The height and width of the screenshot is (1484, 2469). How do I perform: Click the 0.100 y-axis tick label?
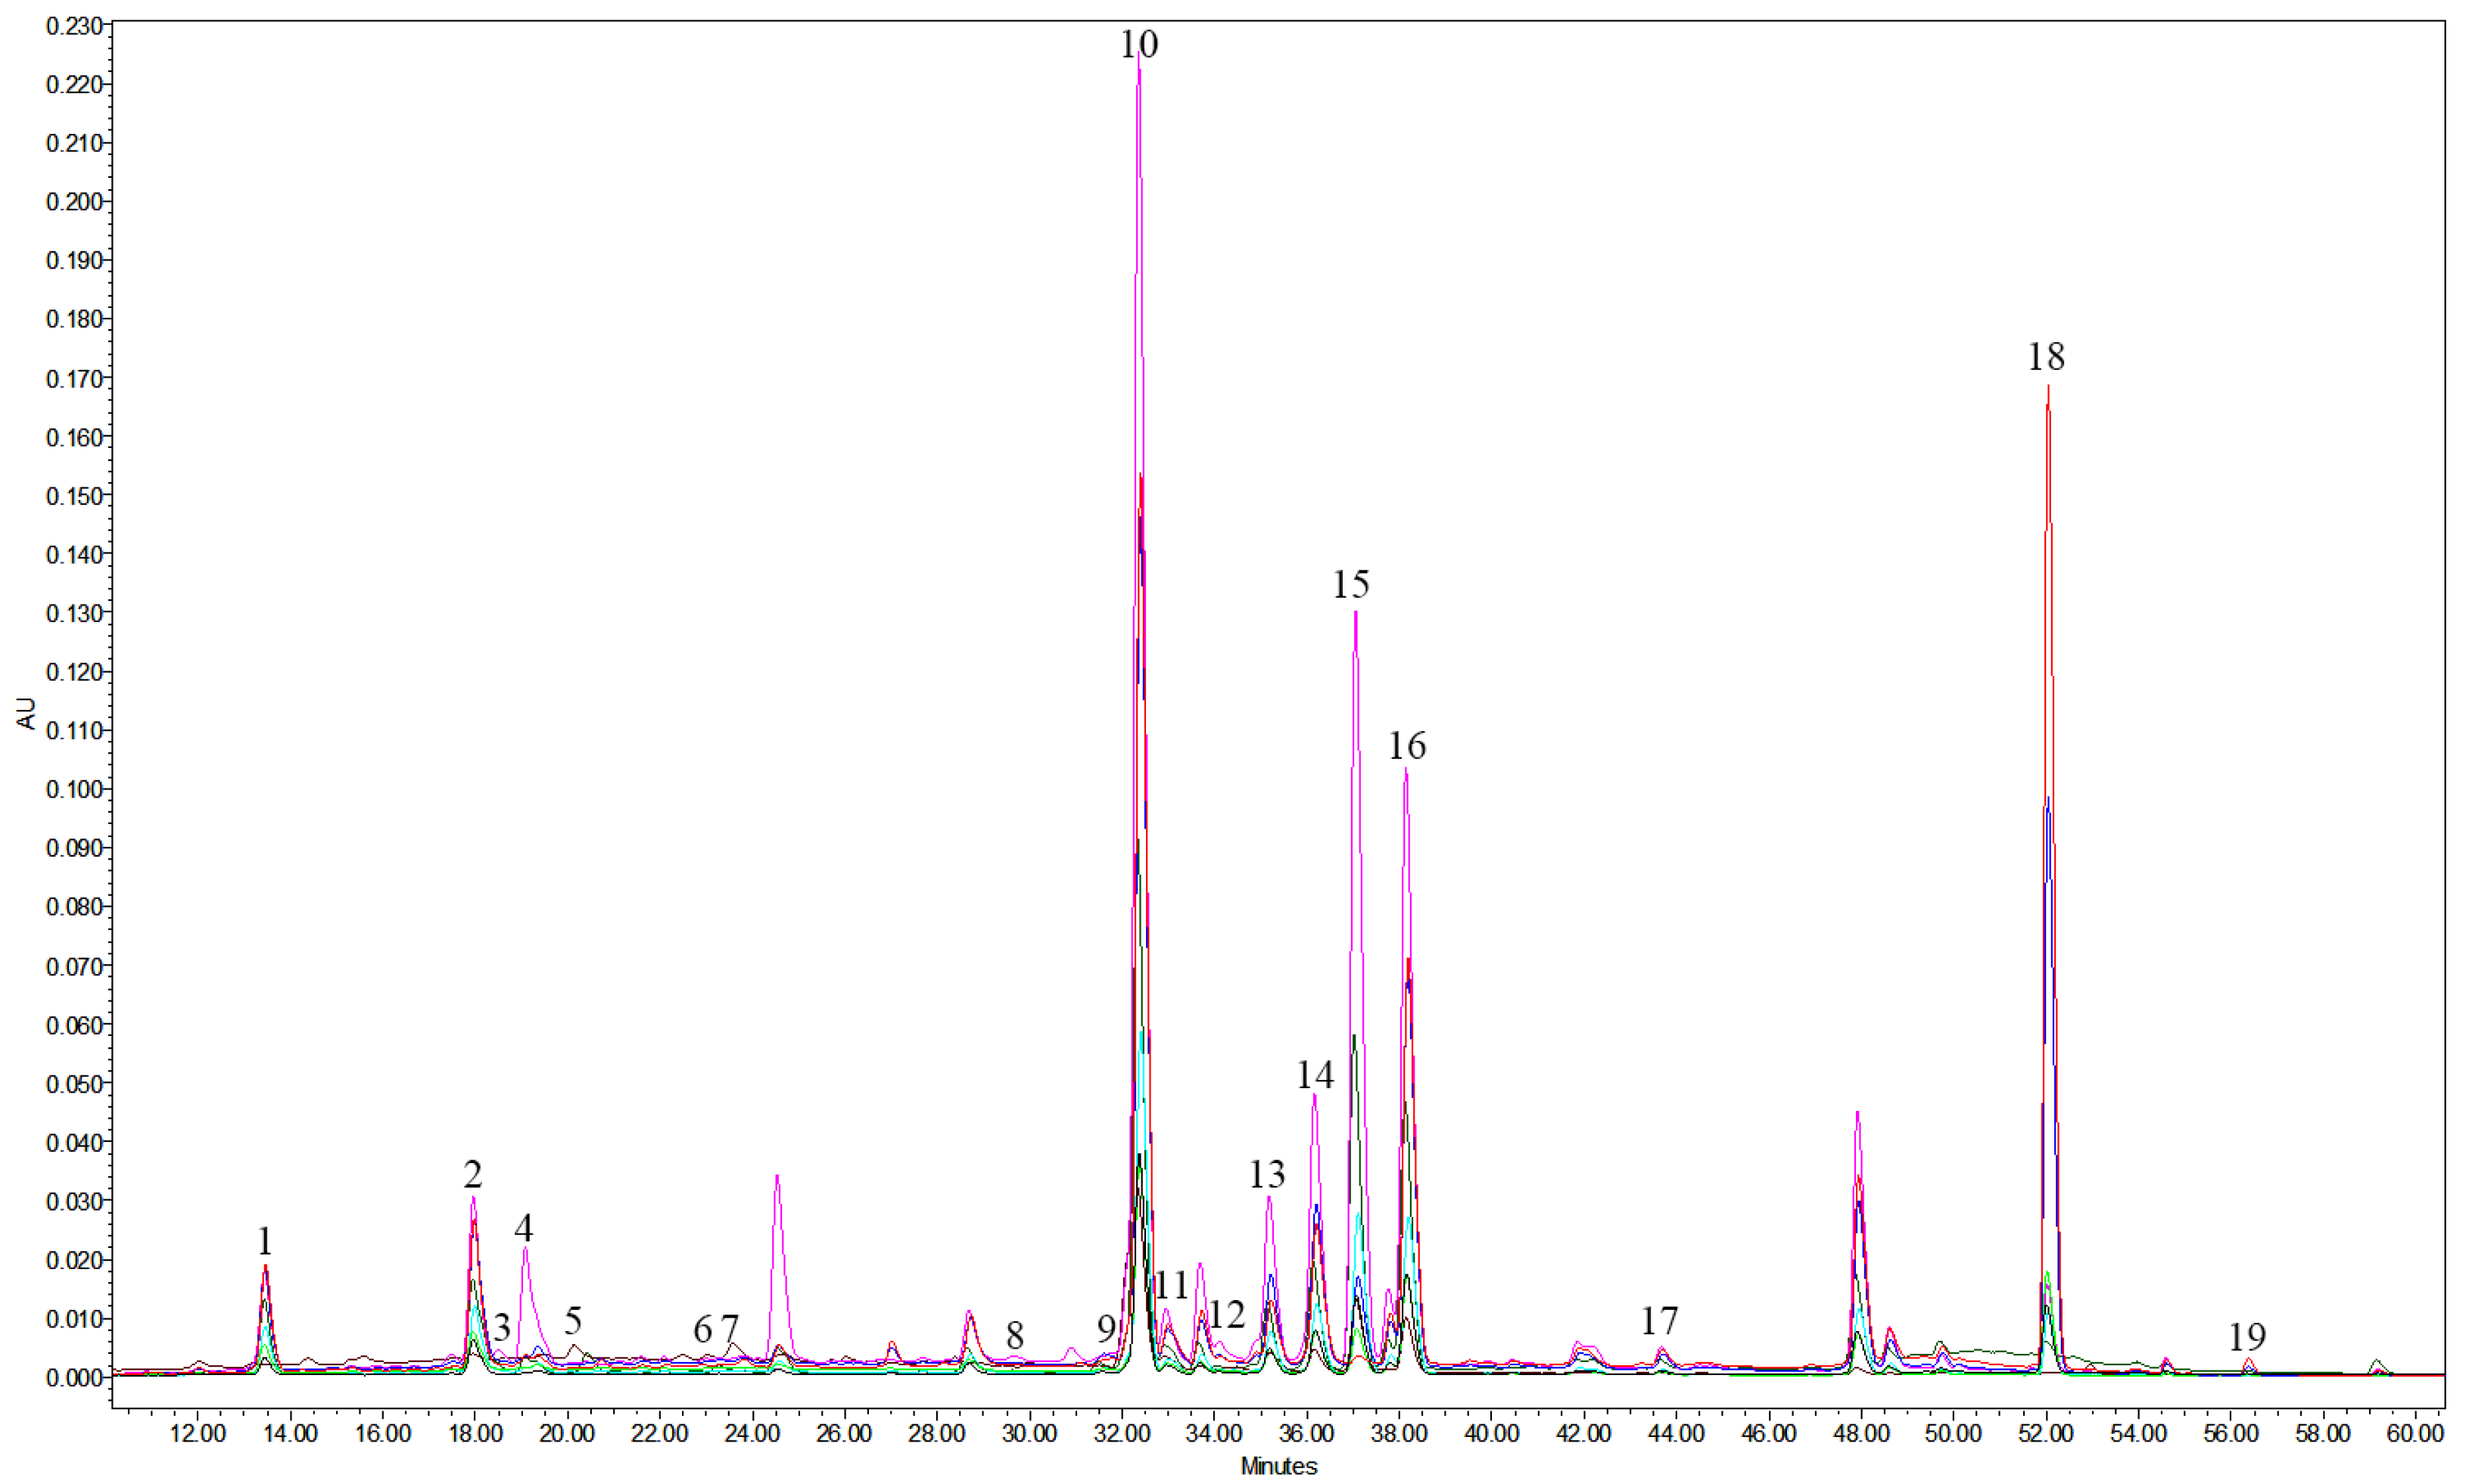tap(74, 790)
